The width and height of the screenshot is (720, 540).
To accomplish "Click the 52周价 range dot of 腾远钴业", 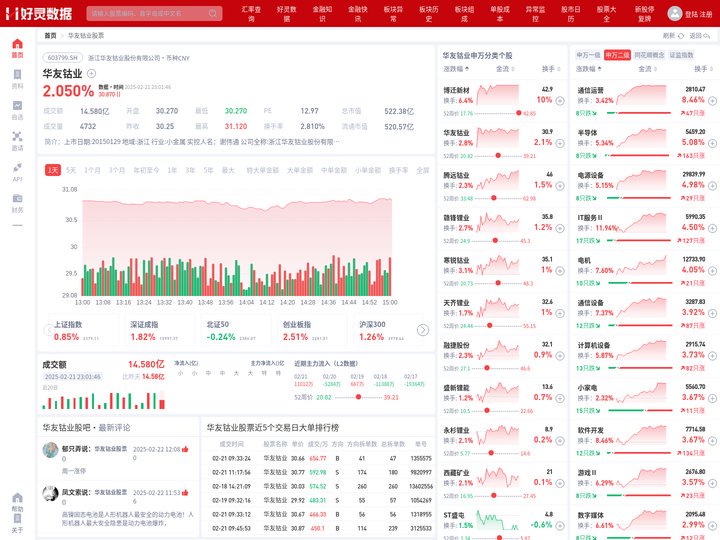I will click(494, 198).
